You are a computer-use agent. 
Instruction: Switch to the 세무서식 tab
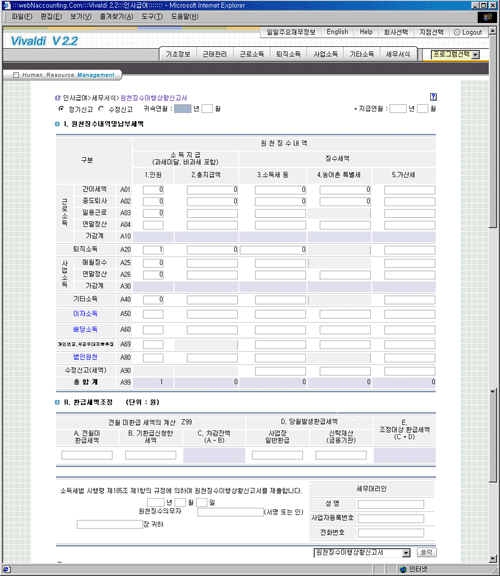click(x=398, y=54)
